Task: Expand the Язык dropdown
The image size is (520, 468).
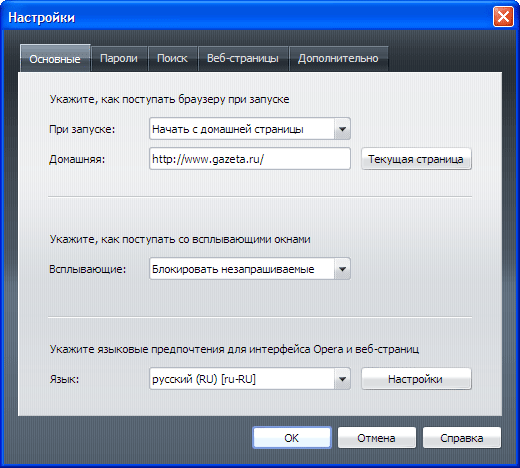Action: 250,379
